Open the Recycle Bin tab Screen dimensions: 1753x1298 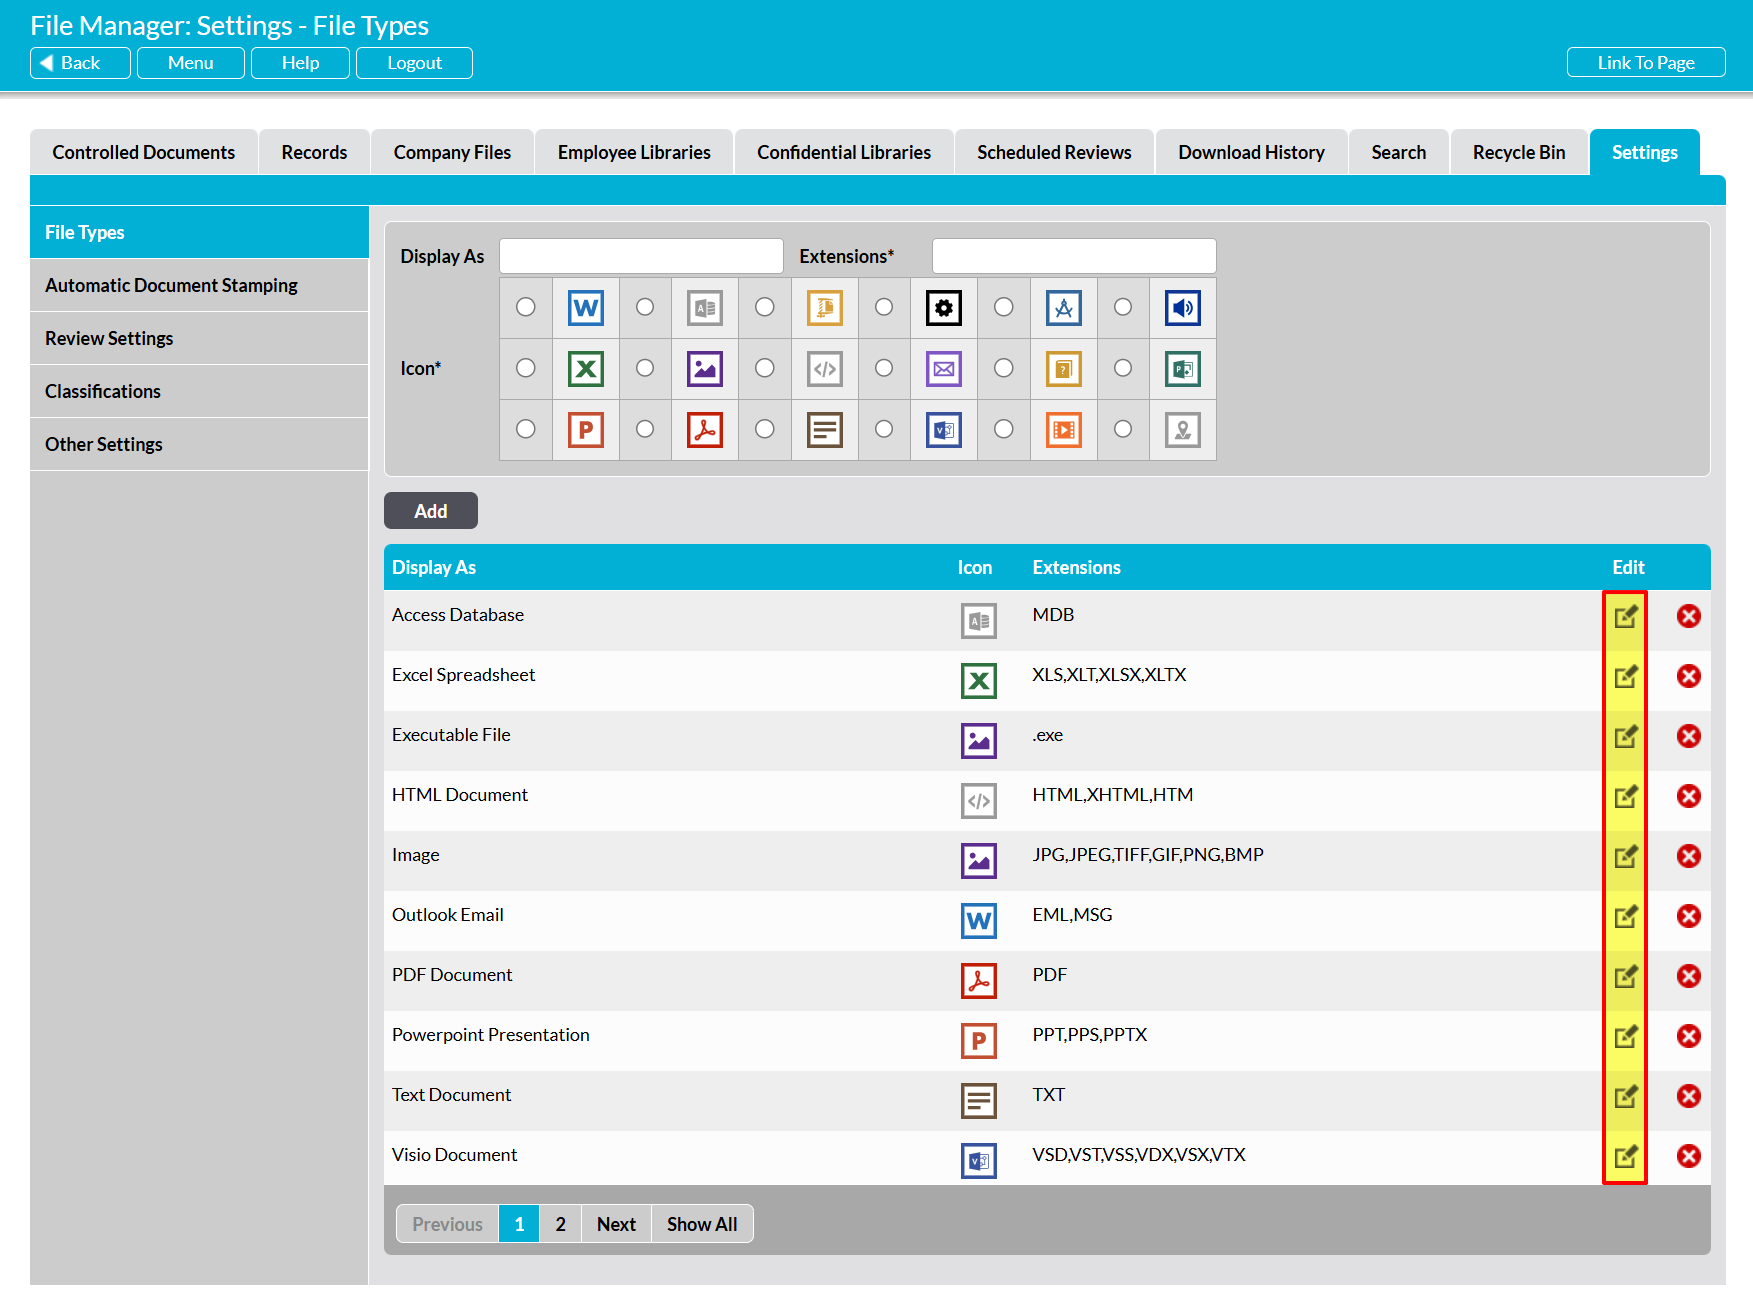tap(1518, 152)
